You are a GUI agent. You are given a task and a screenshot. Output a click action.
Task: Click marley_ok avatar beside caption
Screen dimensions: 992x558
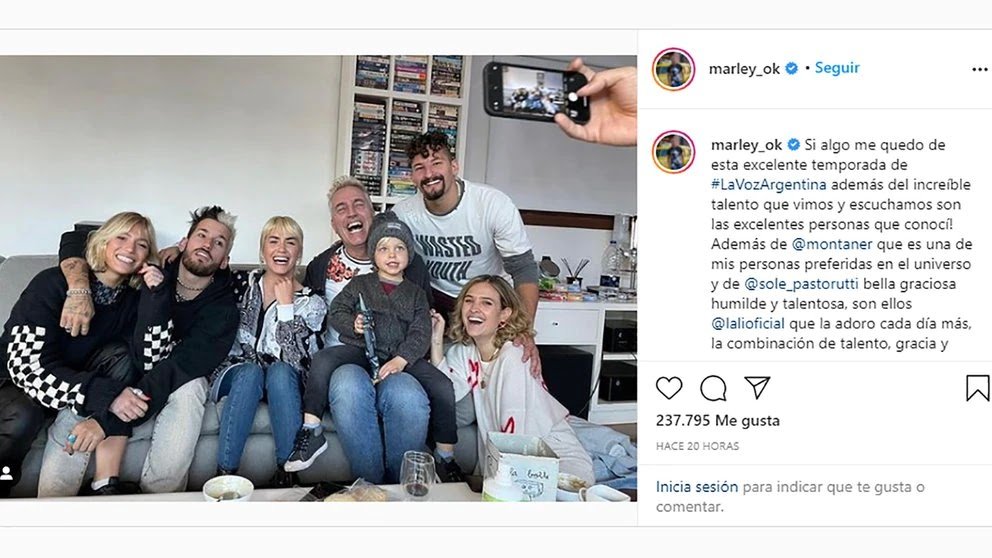coord(673,152)
